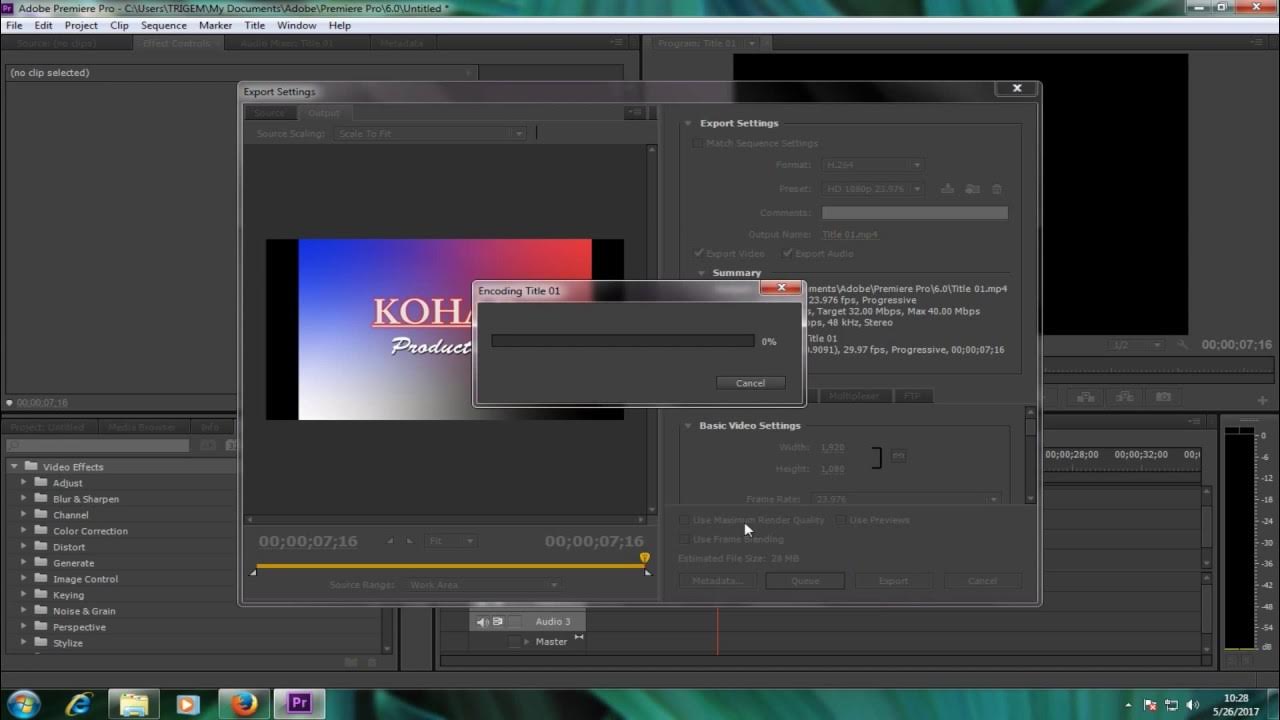This screenshot has width=1280, height=720.
Task: Select the Distort effects folder
Action: 69,547
